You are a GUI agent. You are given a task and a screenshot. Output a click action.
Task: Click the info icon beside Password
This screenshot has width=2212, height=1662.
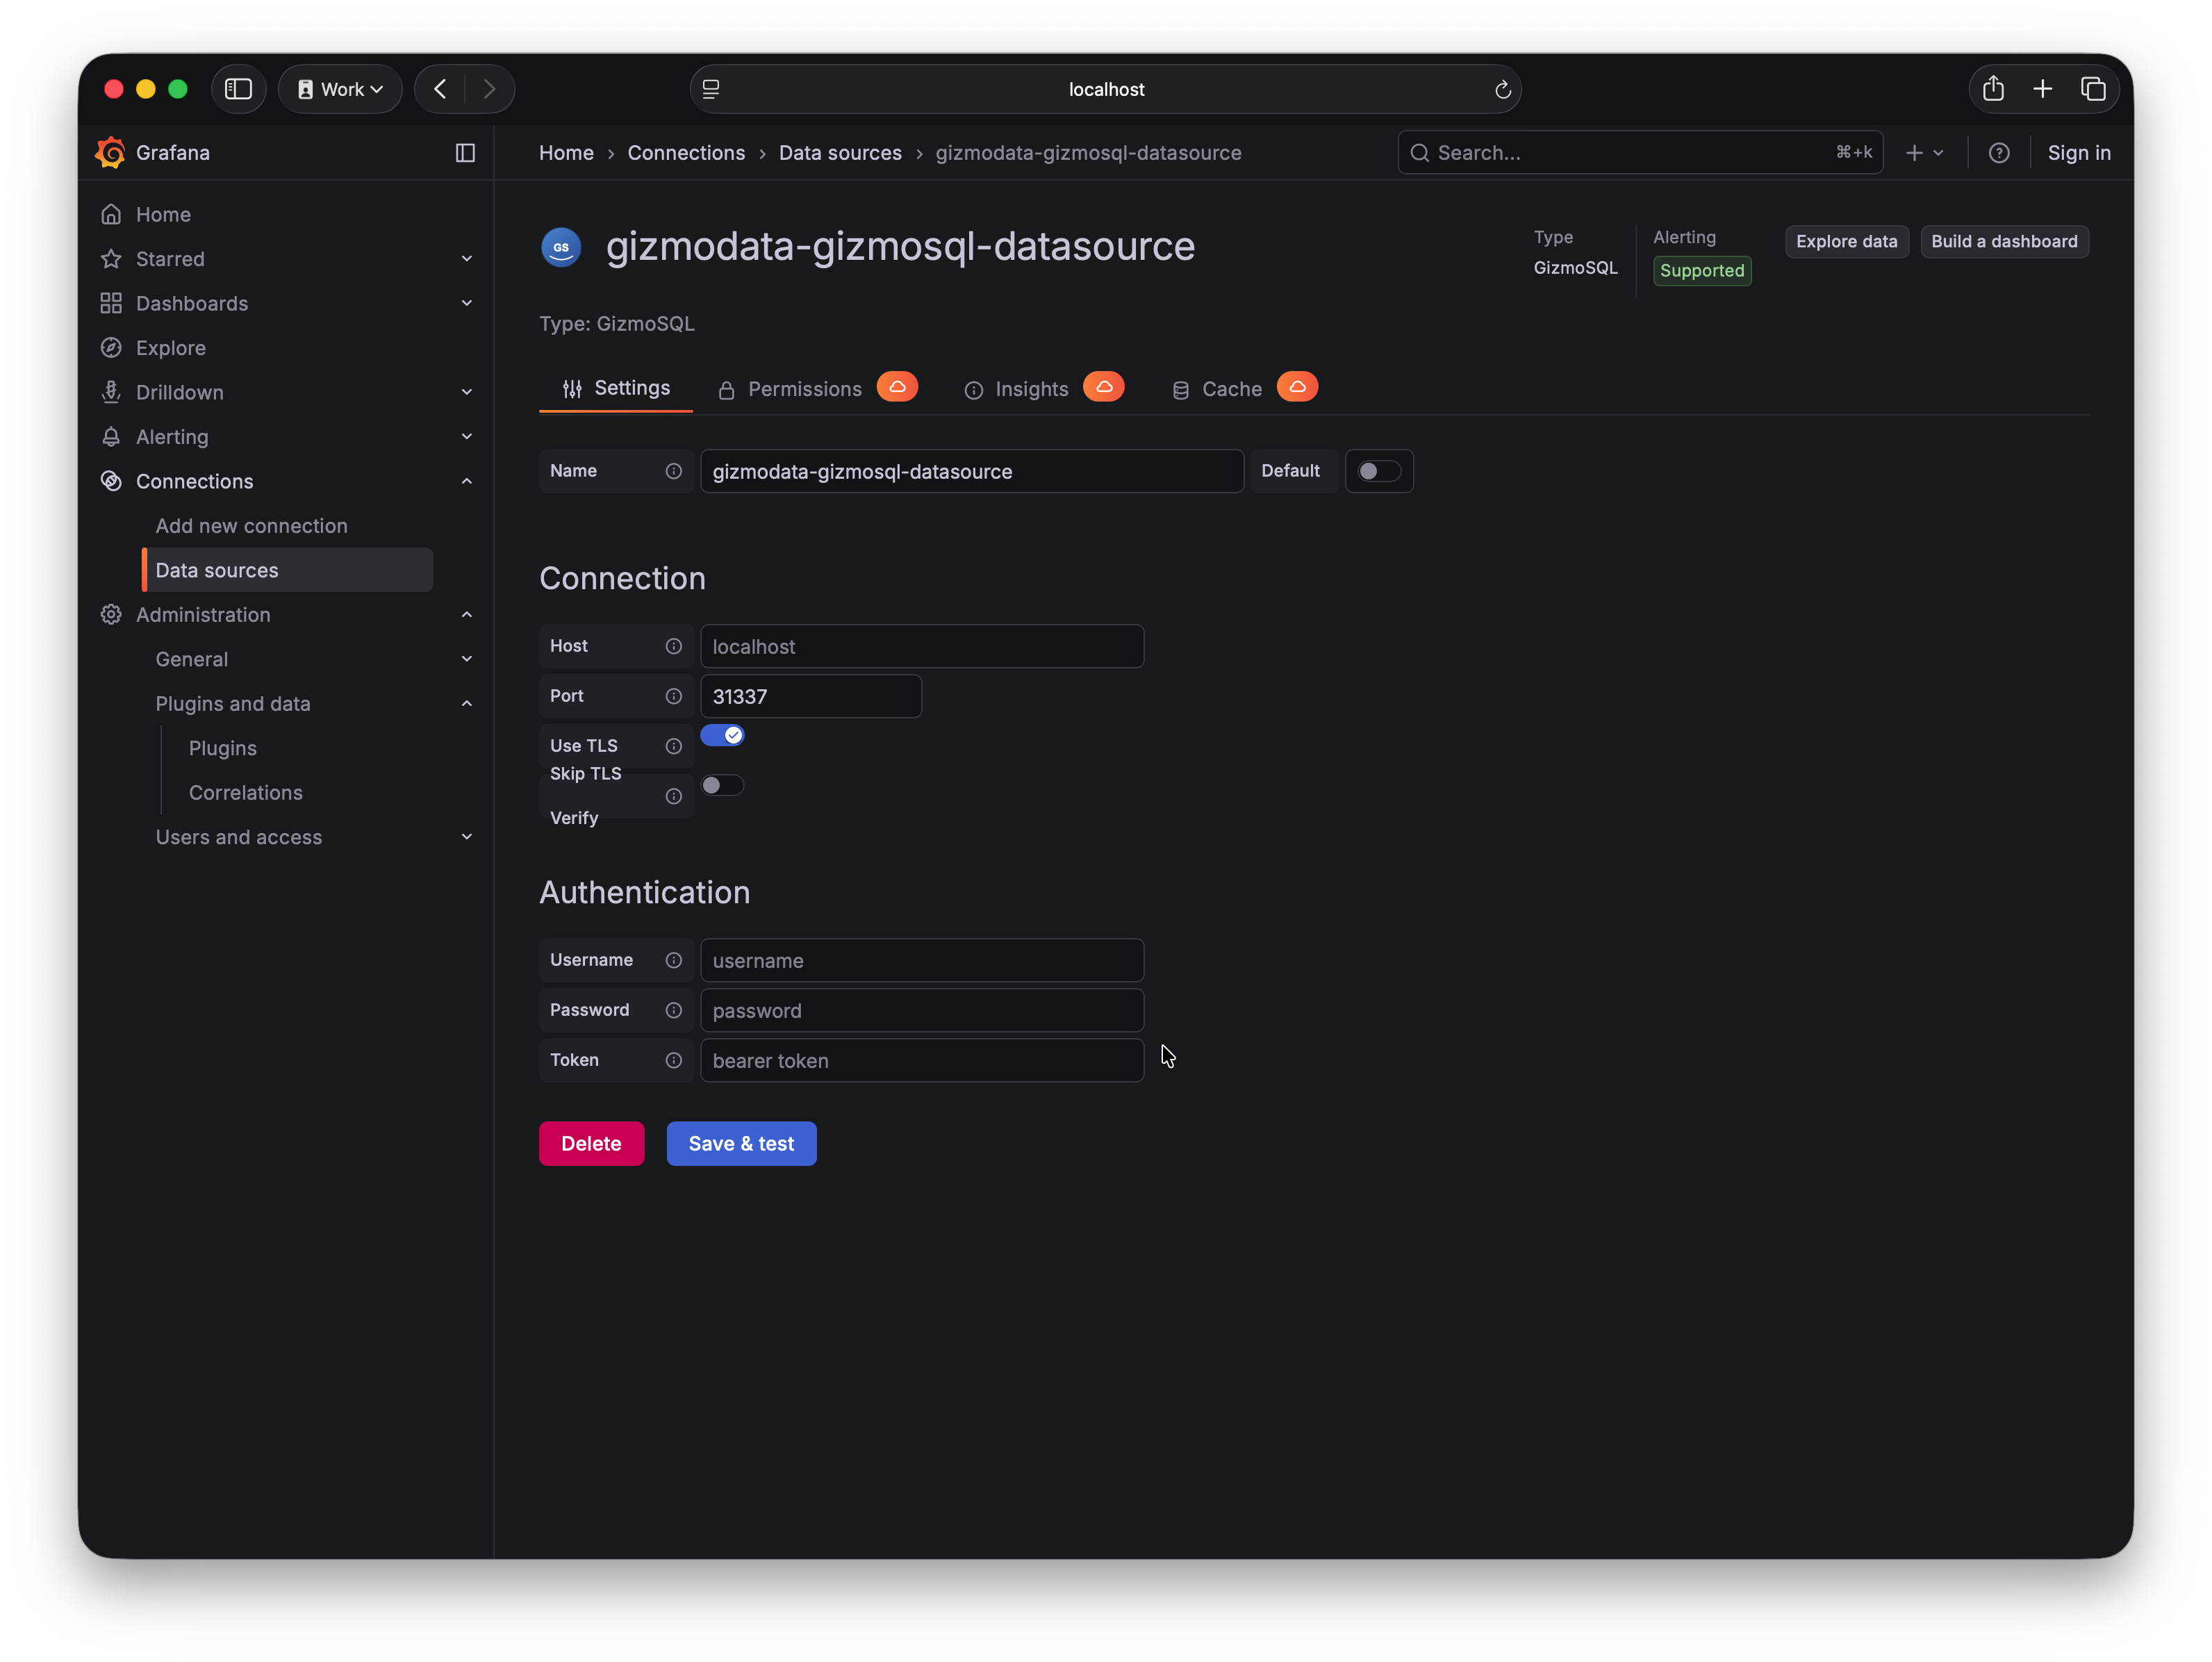673,1010
